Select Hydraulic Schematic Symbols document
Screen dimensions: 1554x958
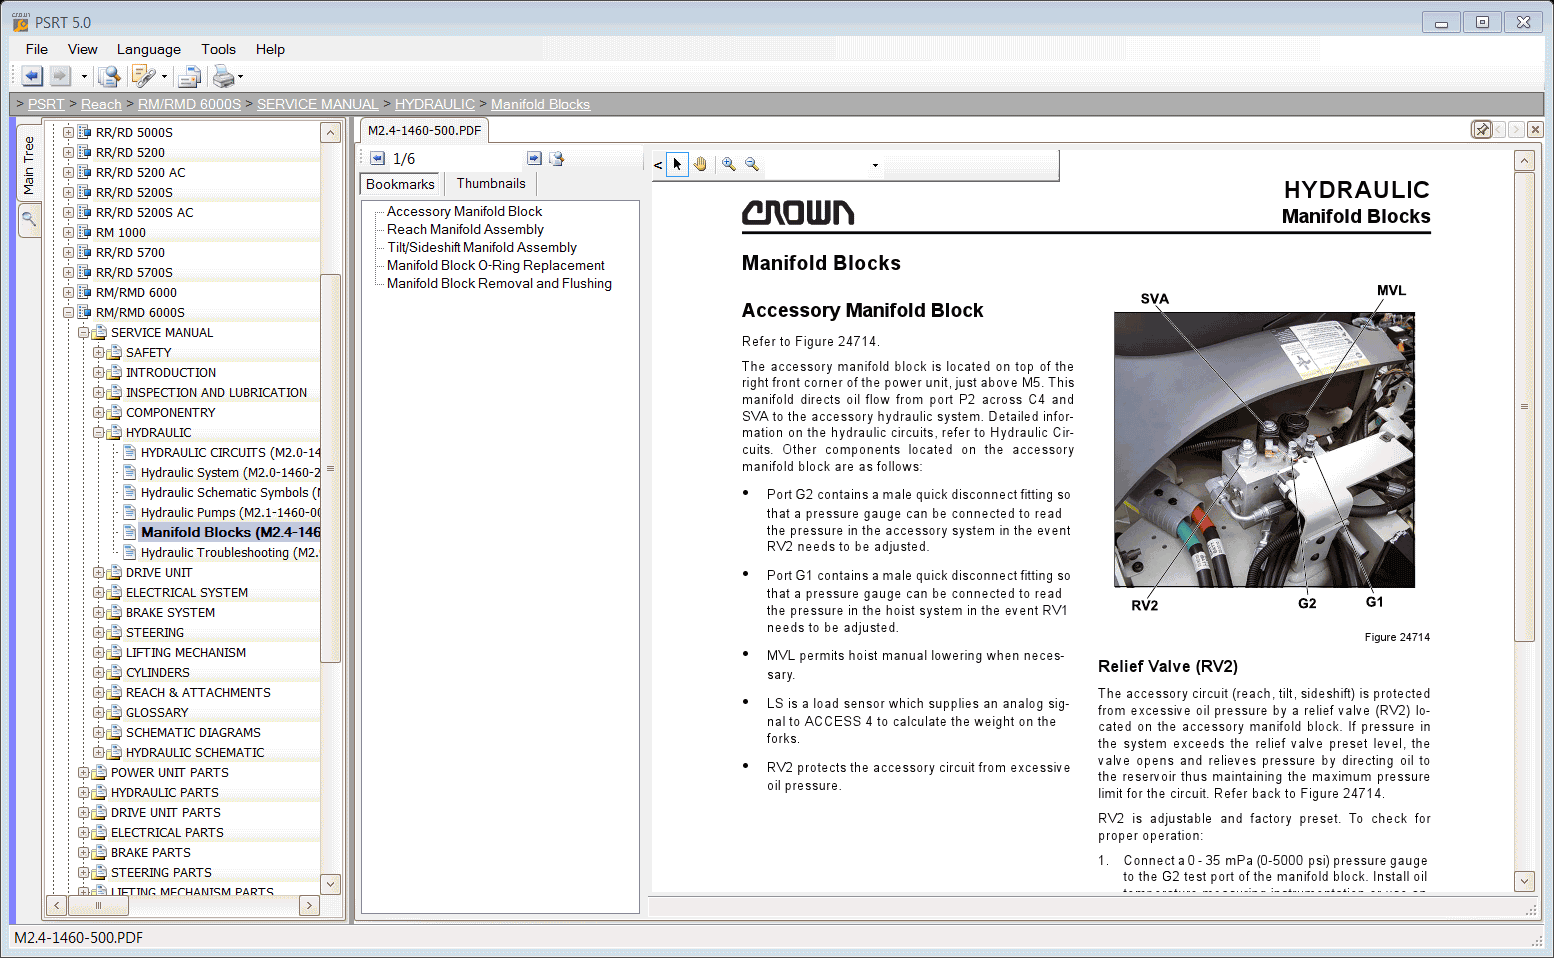230,492
